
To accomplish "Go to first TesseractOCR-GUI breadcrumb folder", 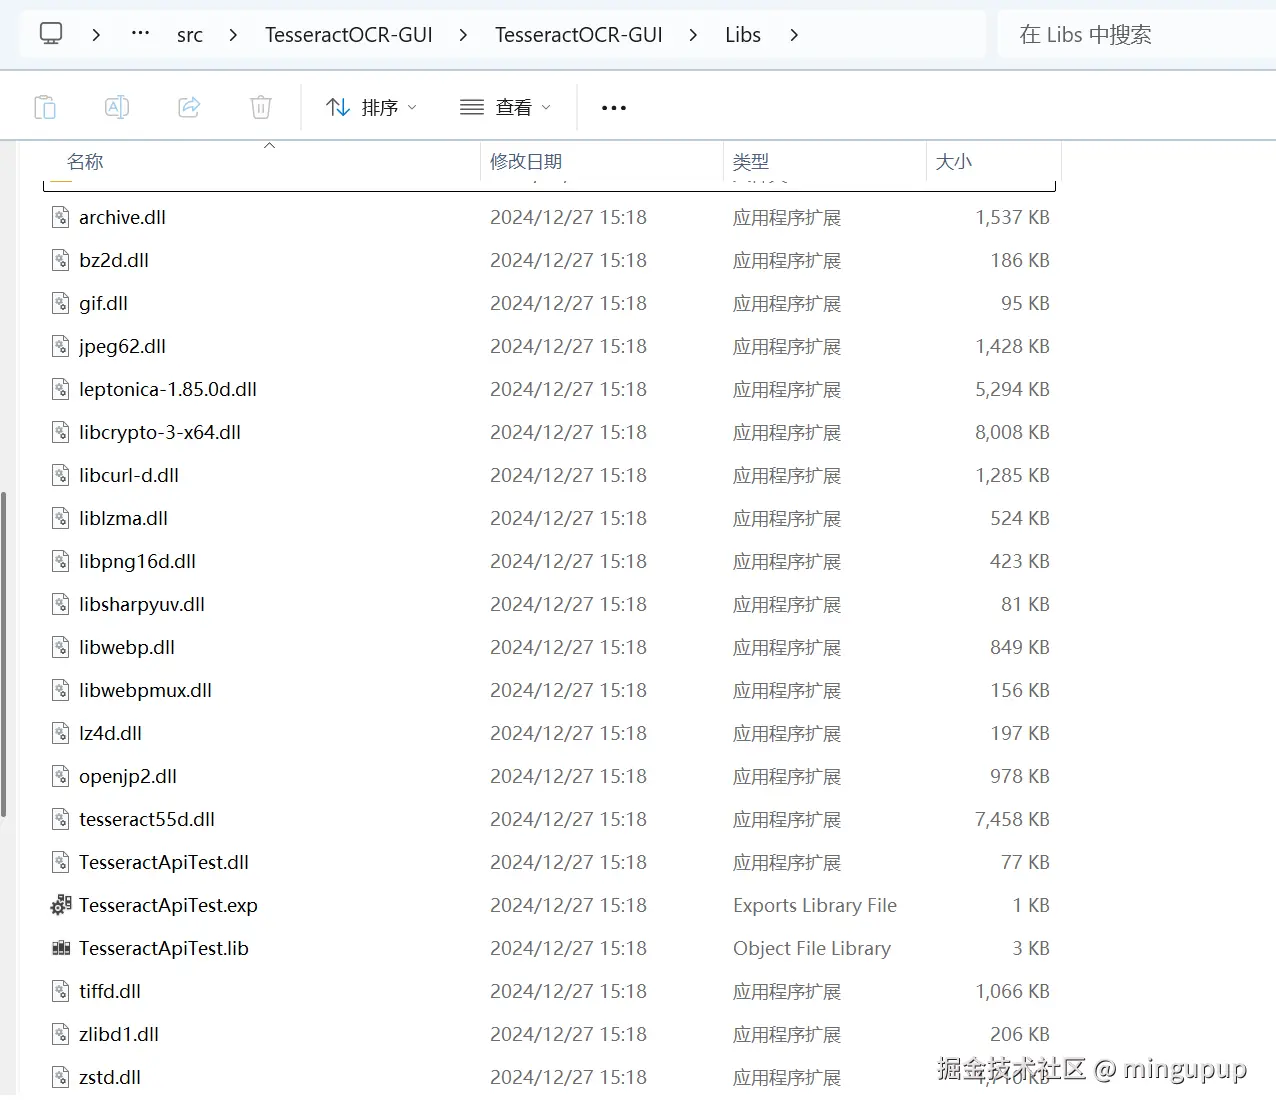I will coord(349,35).
